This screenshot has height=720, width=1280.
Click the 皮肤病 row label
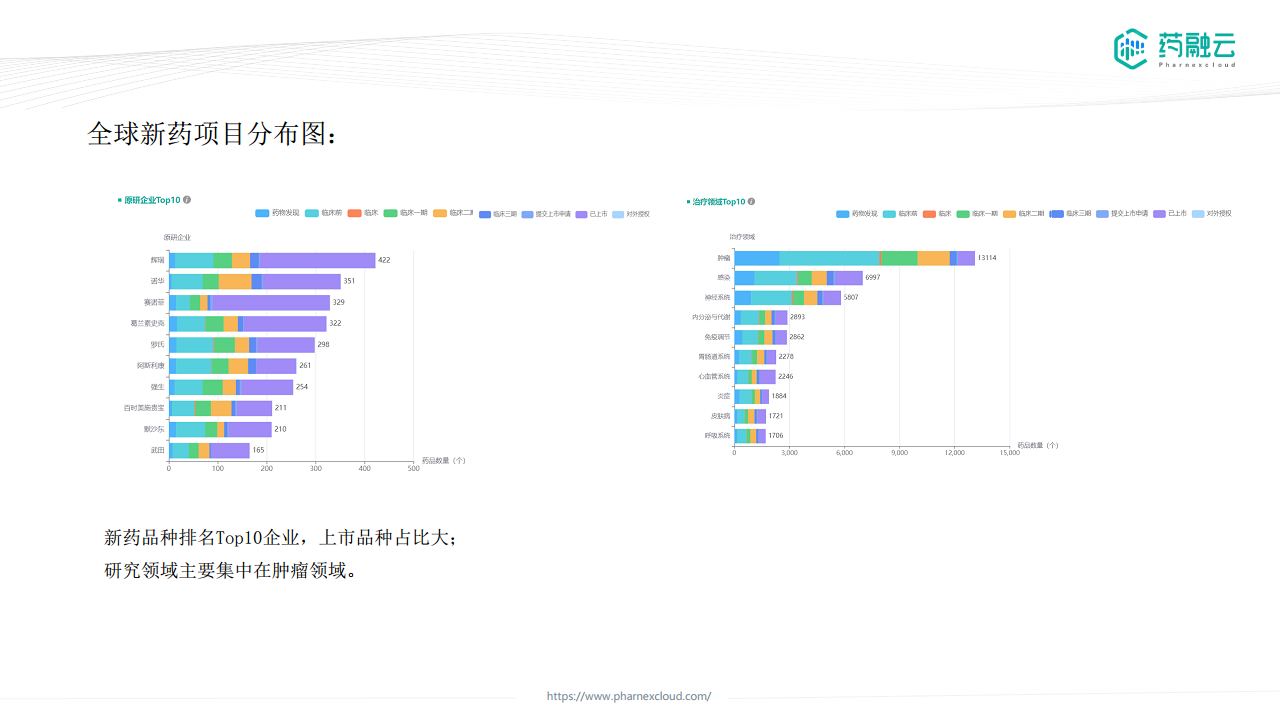pos(720,415)
